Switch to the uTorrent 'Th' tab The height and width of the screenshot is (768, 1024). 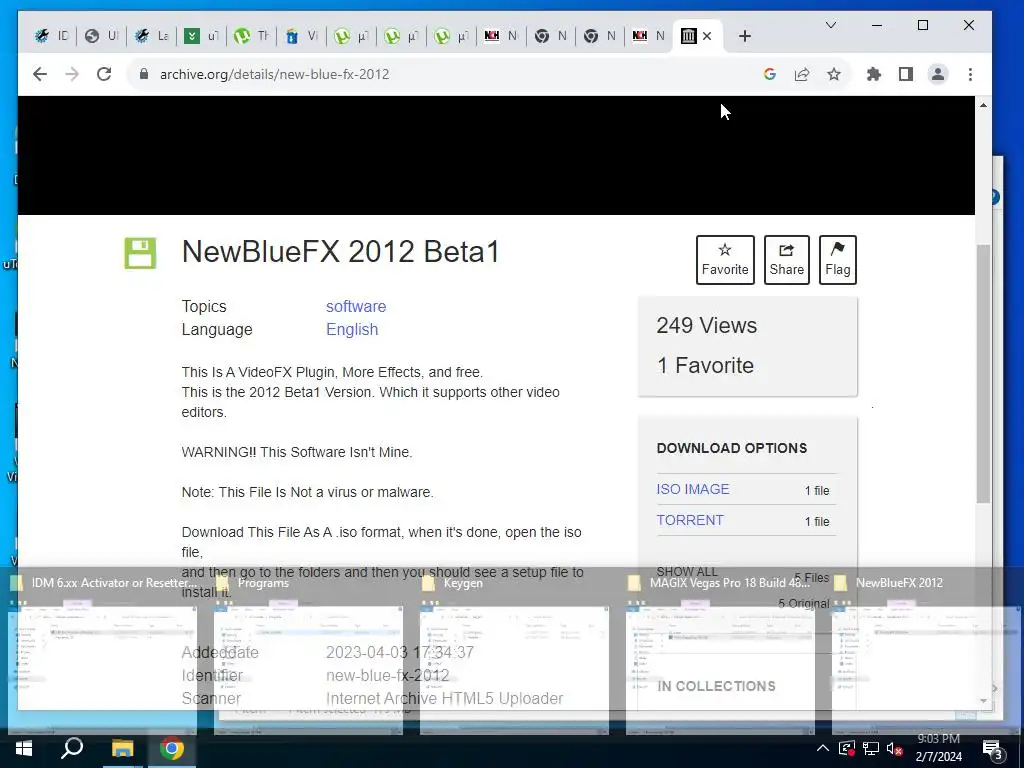click(251, 36)
